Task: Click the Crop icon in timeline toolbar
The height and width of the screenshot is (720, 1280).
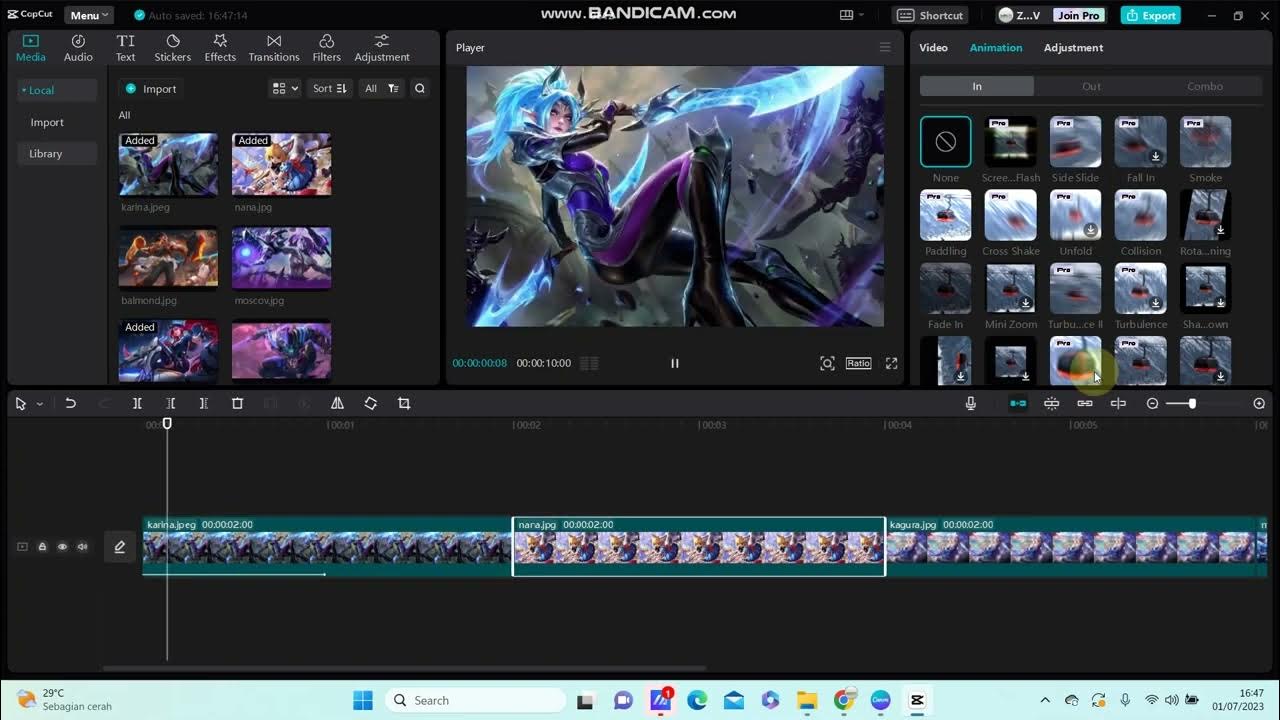Action: pos(404,403)
